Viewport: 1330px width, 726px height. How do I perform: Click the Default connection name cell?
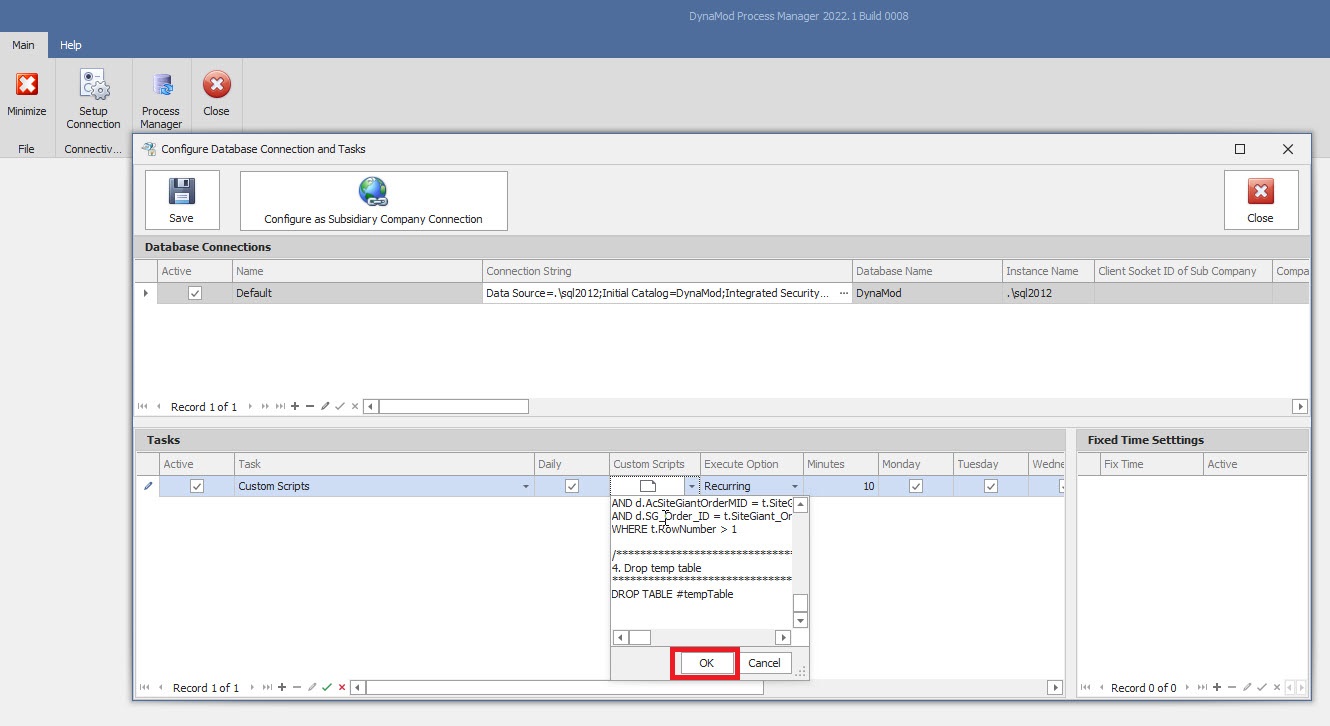click(357, 293)
